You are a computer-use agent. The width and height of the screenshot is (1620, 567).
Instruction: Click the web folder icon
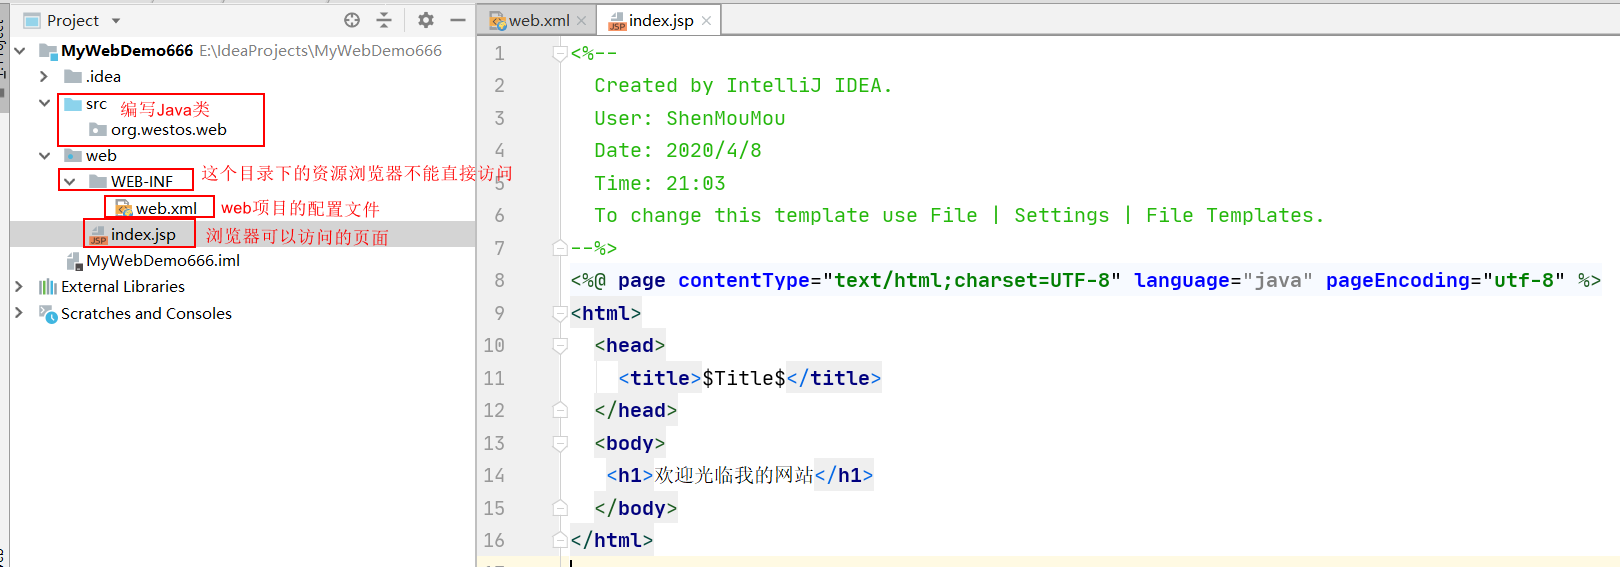[73, 155]
